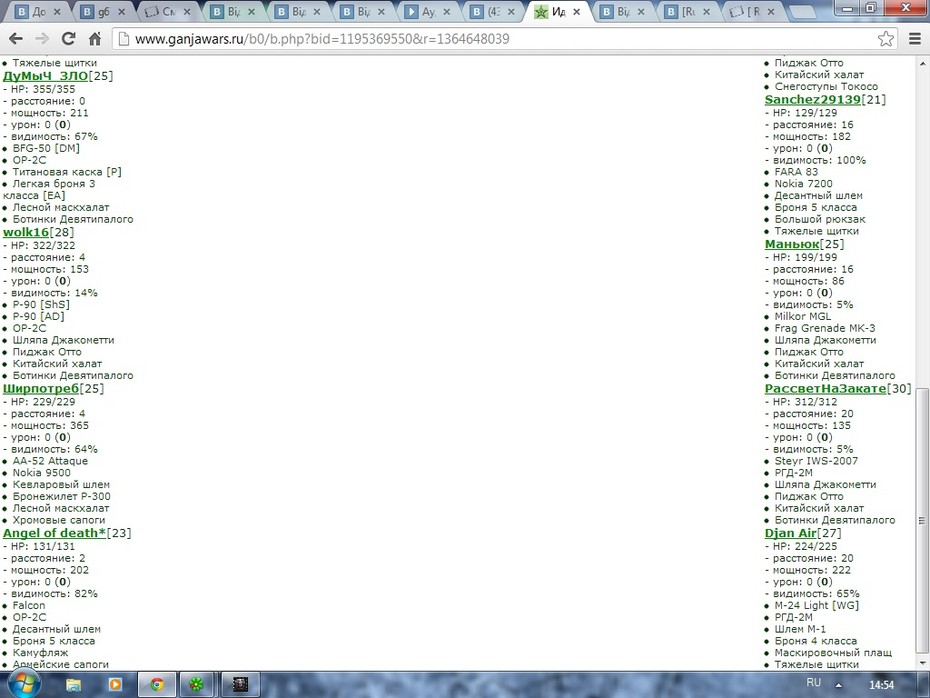Viewport: 930px width, 698px height.
Task: Open the browser home page
Action: [95, 39]
